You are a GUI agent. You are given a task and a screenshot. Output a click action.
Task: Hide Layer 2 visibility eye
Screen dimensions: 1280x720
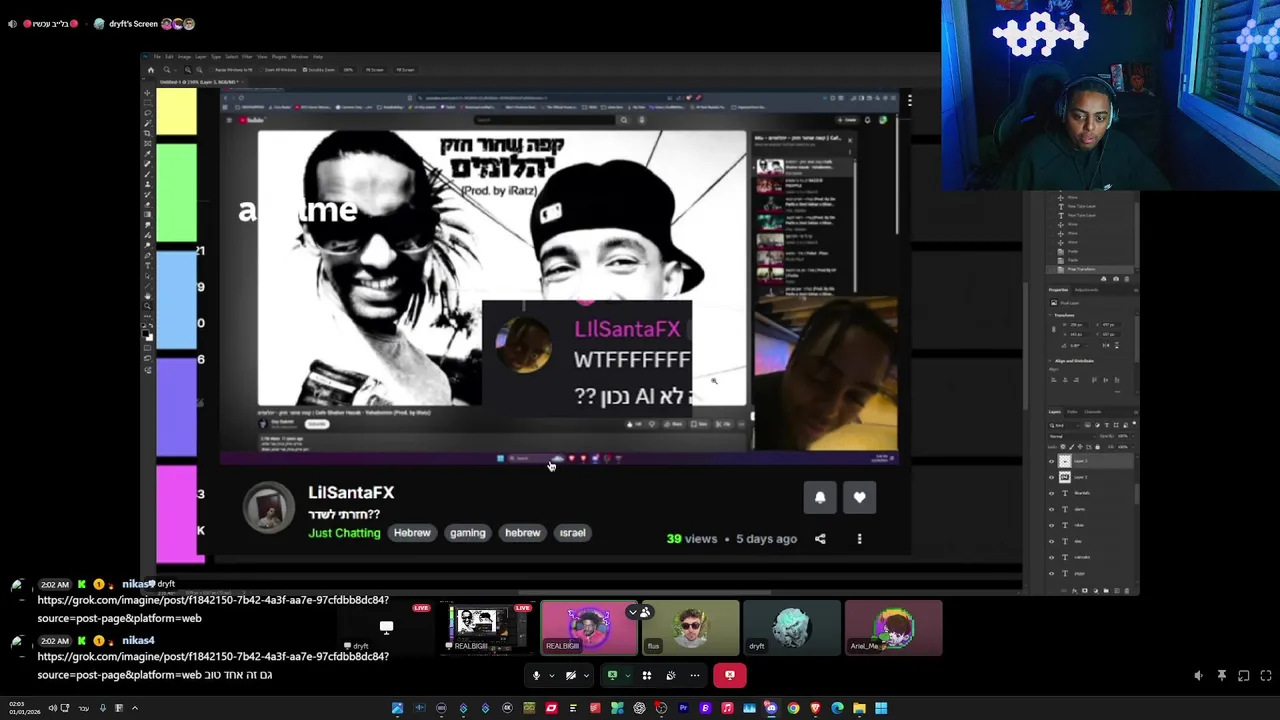click(x=1051, y=477)
